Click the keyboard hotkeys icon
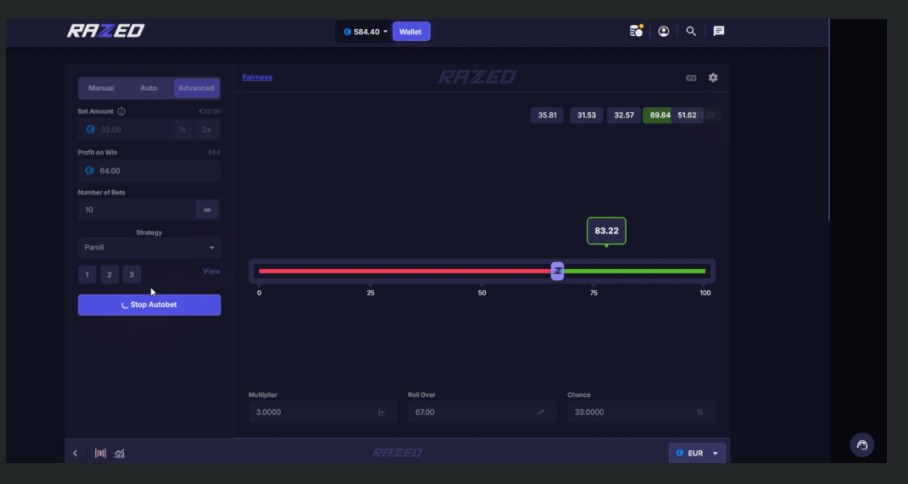This screenshot has width=908, height=484. [691, 77]
